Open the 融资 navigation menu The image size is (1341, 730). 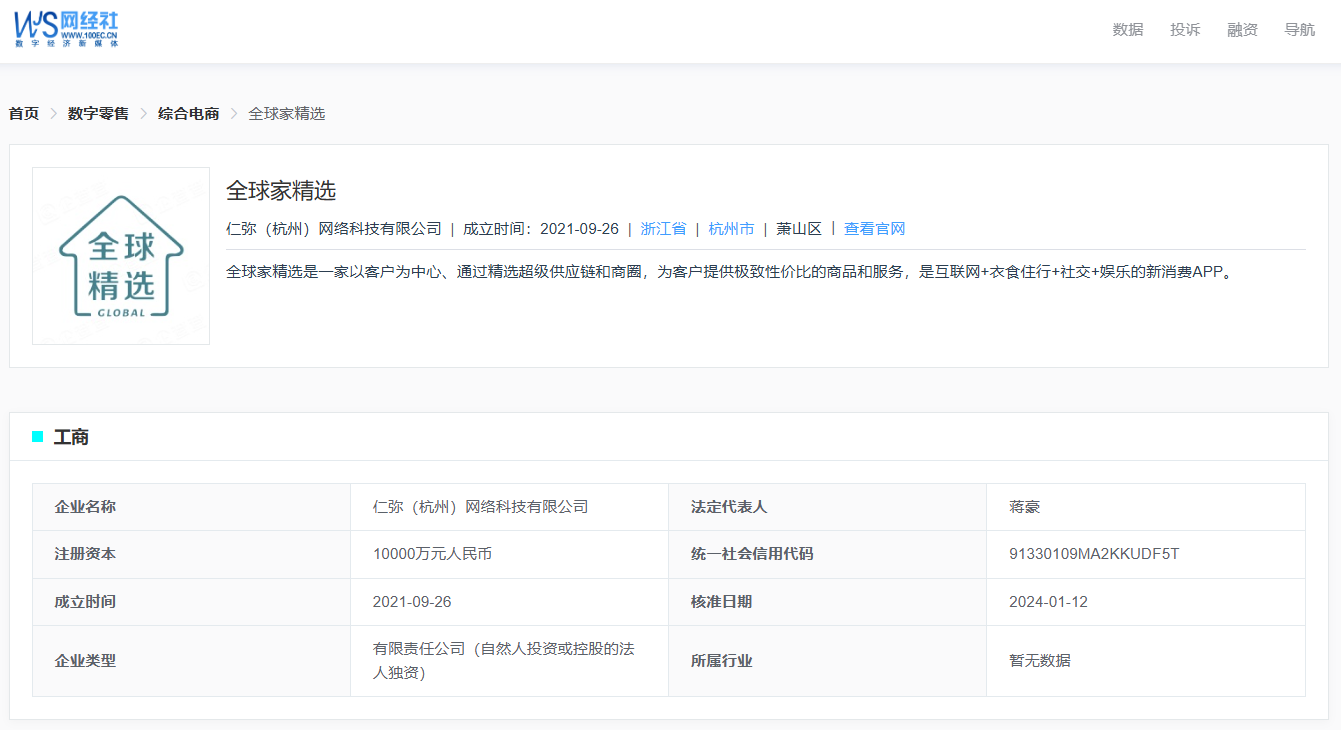1242,30
